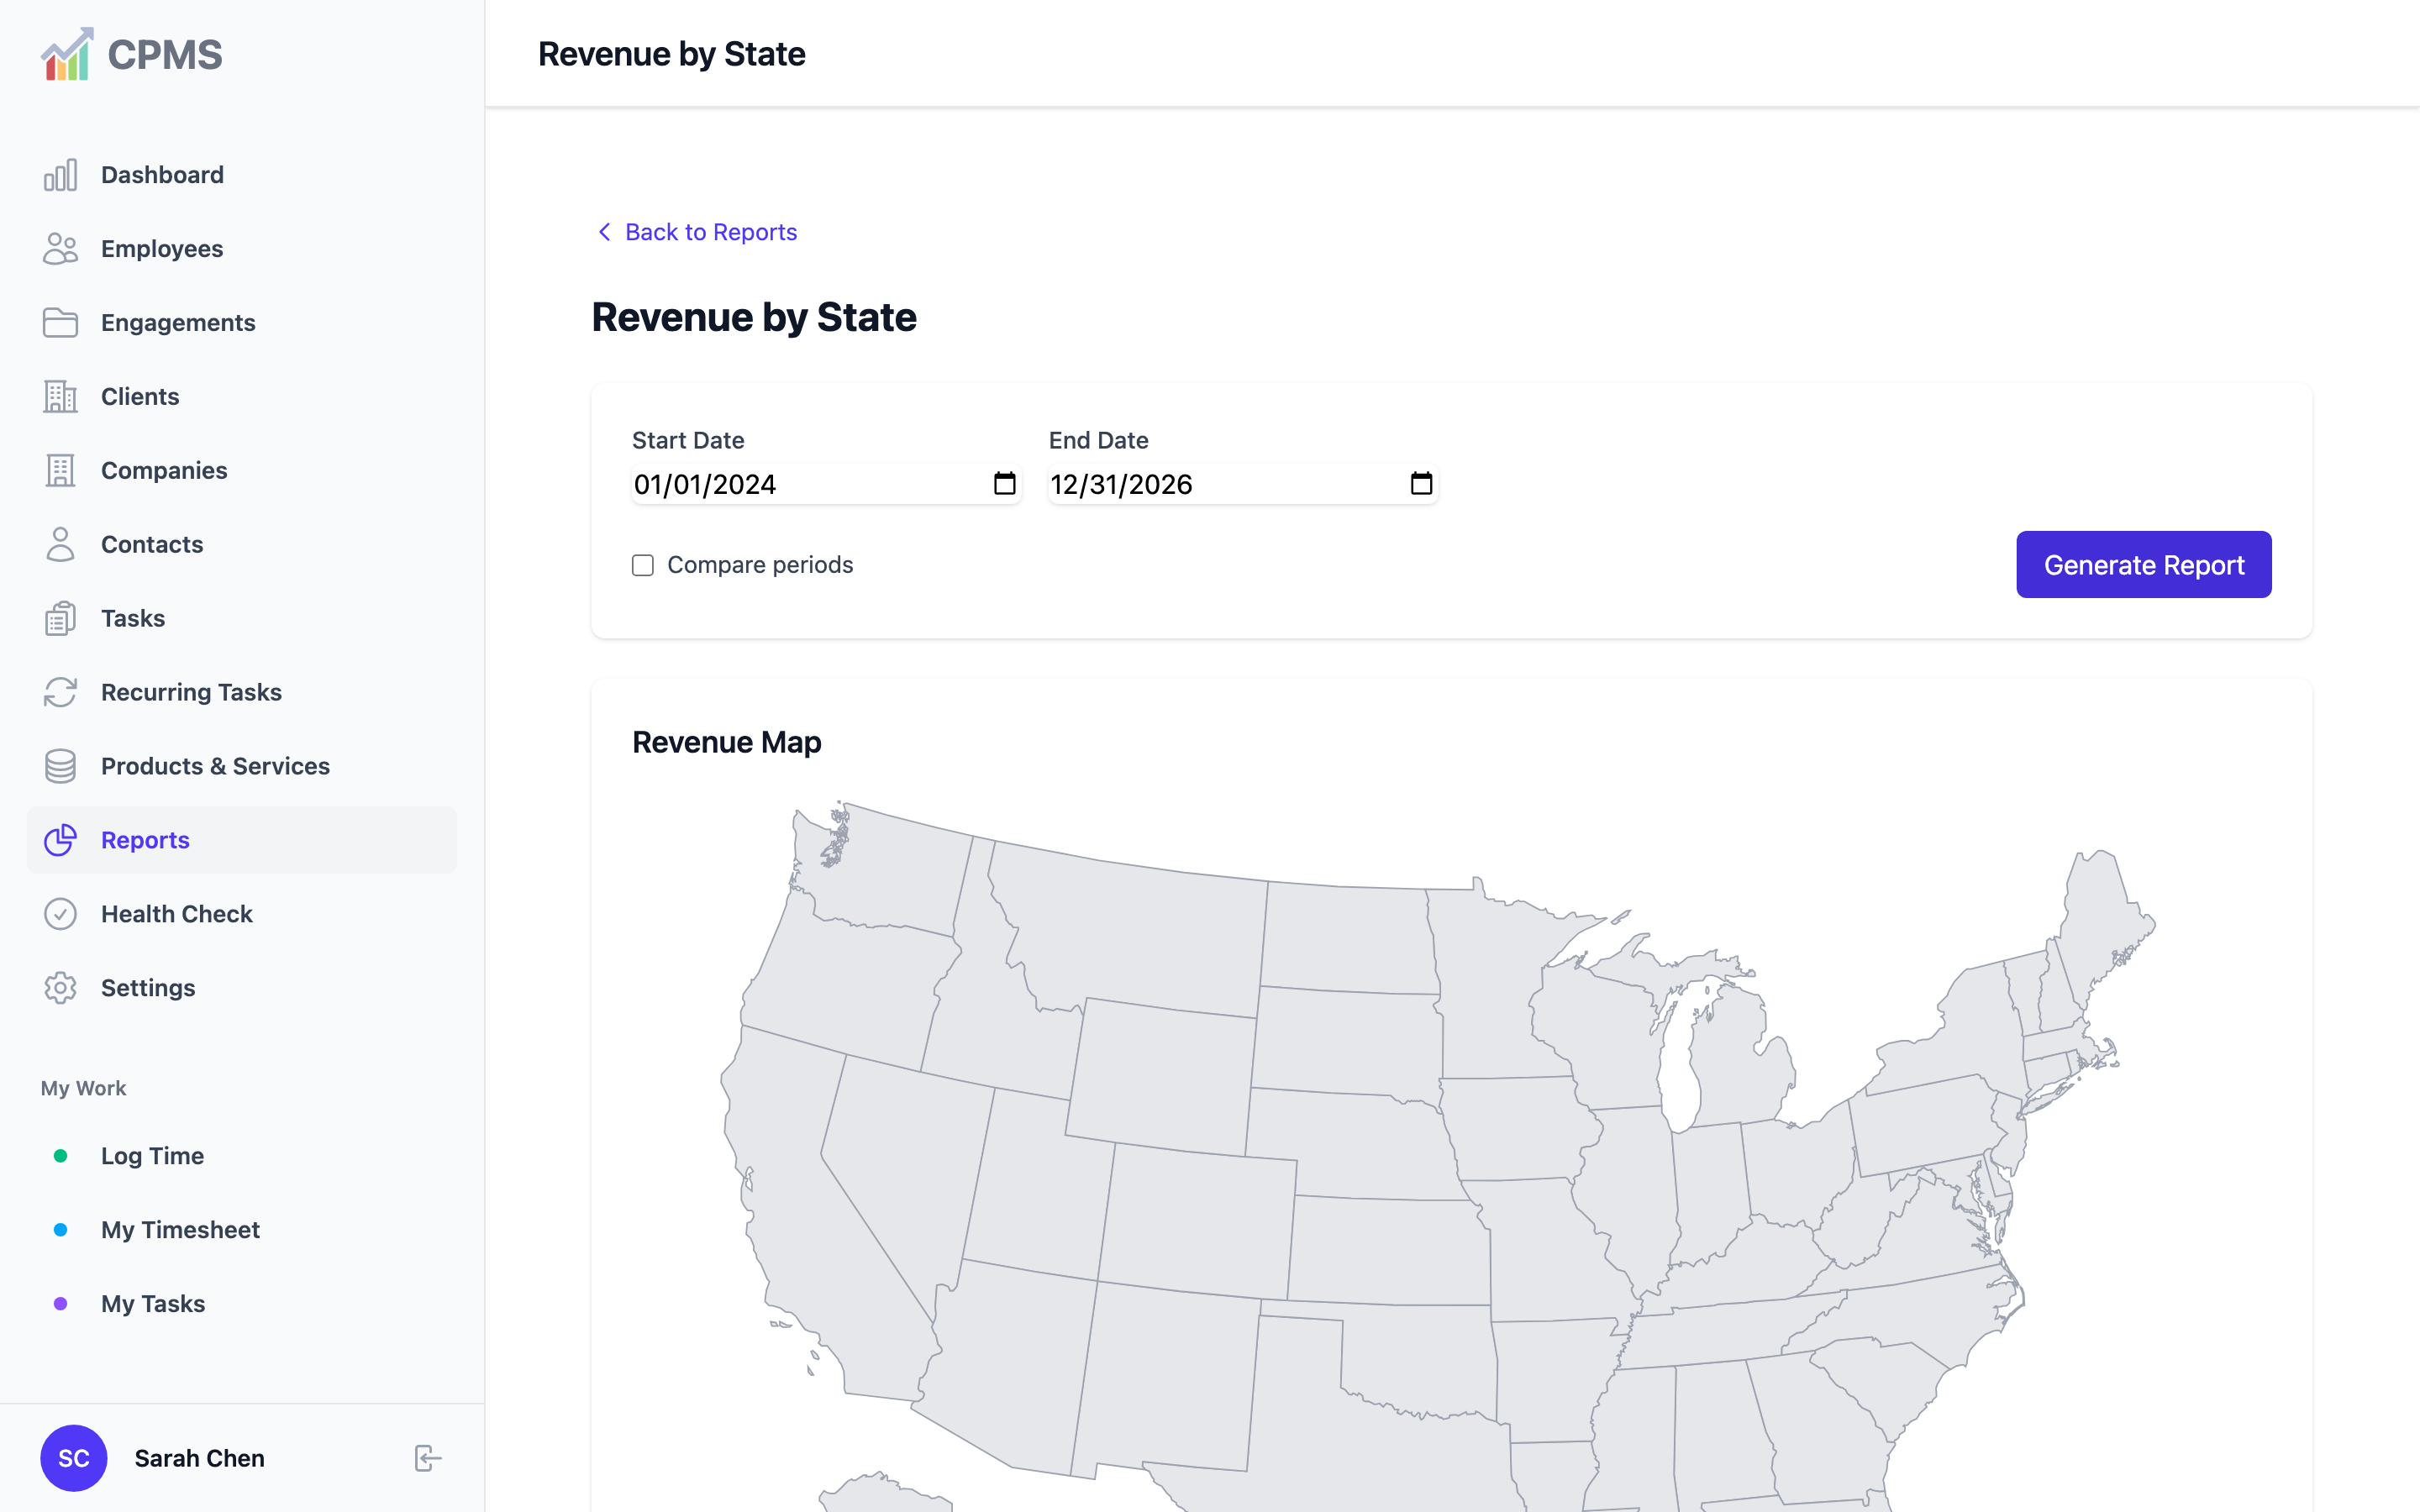Click the purple dot next to My Tasks
2420x1512 pixels.
60,1304
